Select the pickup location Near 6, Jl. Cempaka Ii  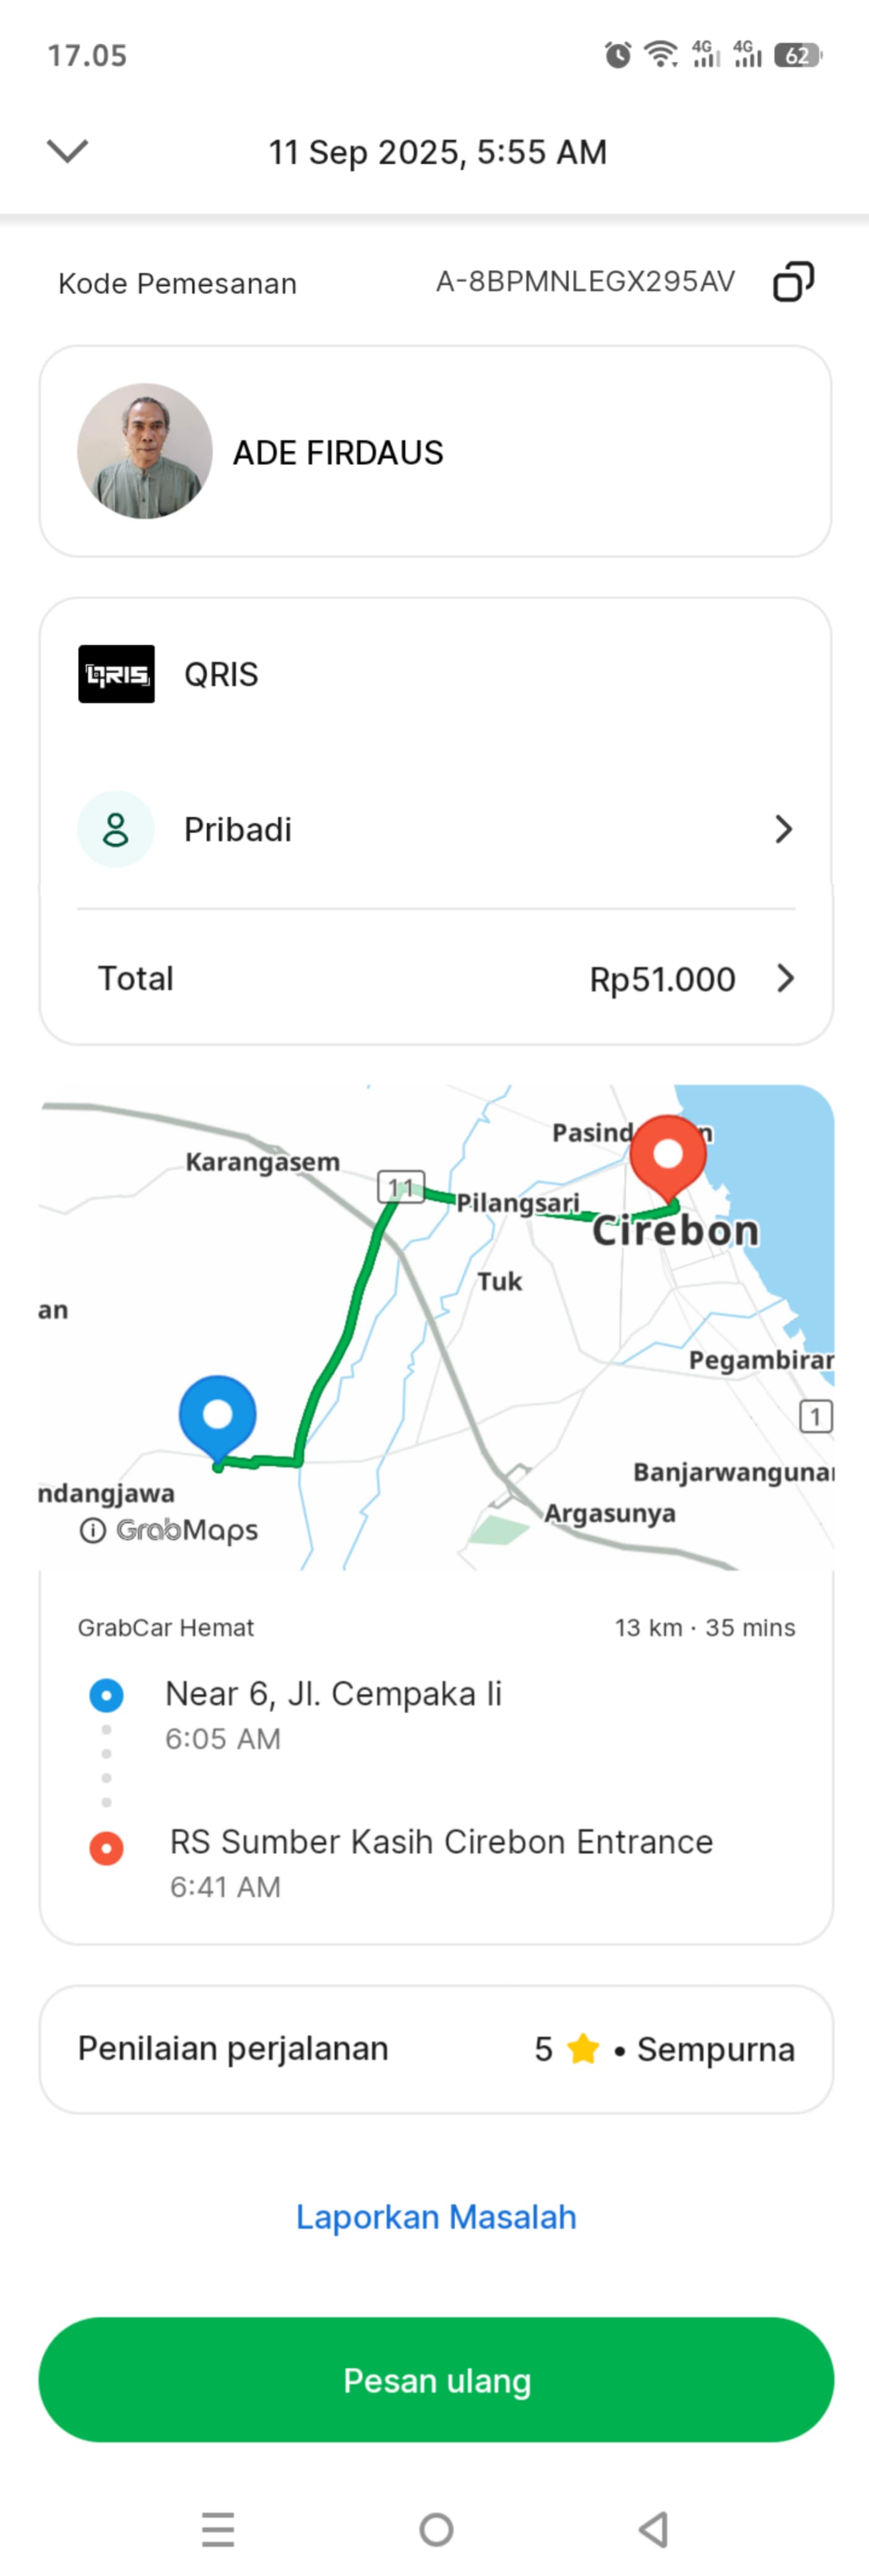click(333, 1694)
